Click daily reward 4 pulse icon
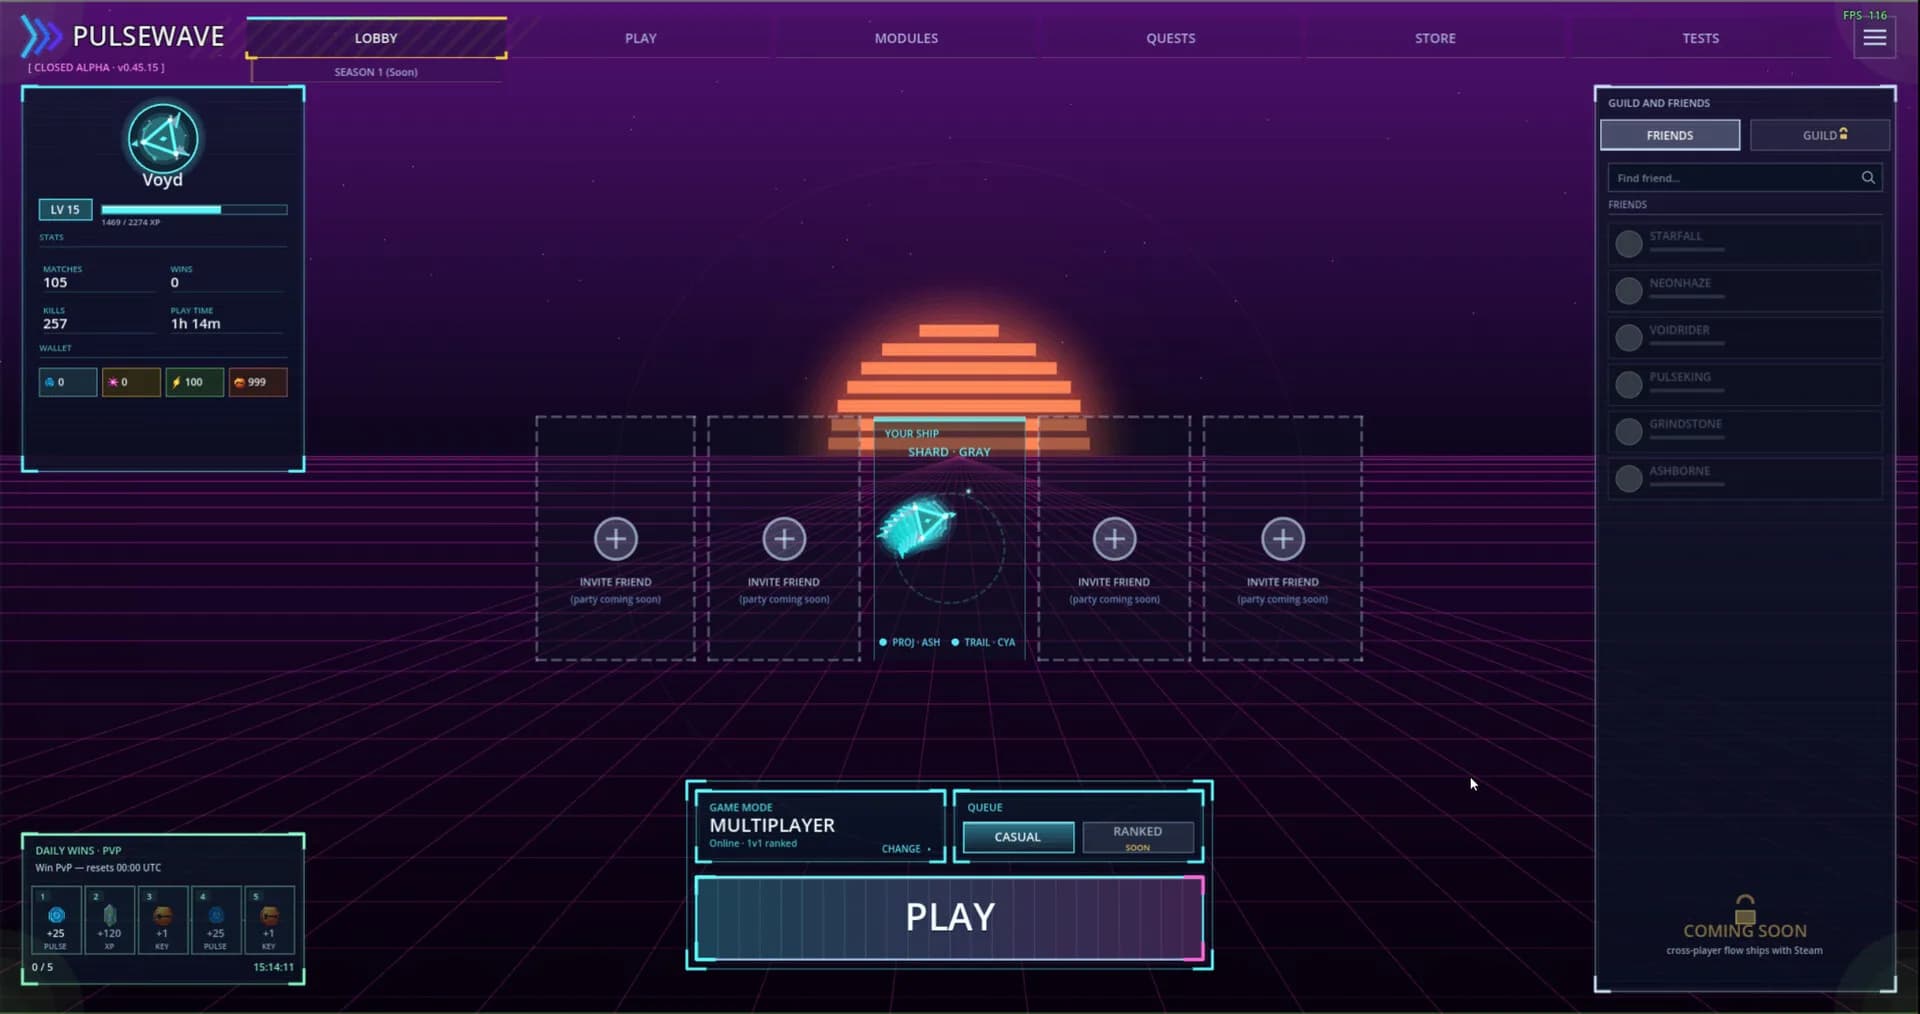Viewport: 1920px width, 1014px height. tap(216, 915)
